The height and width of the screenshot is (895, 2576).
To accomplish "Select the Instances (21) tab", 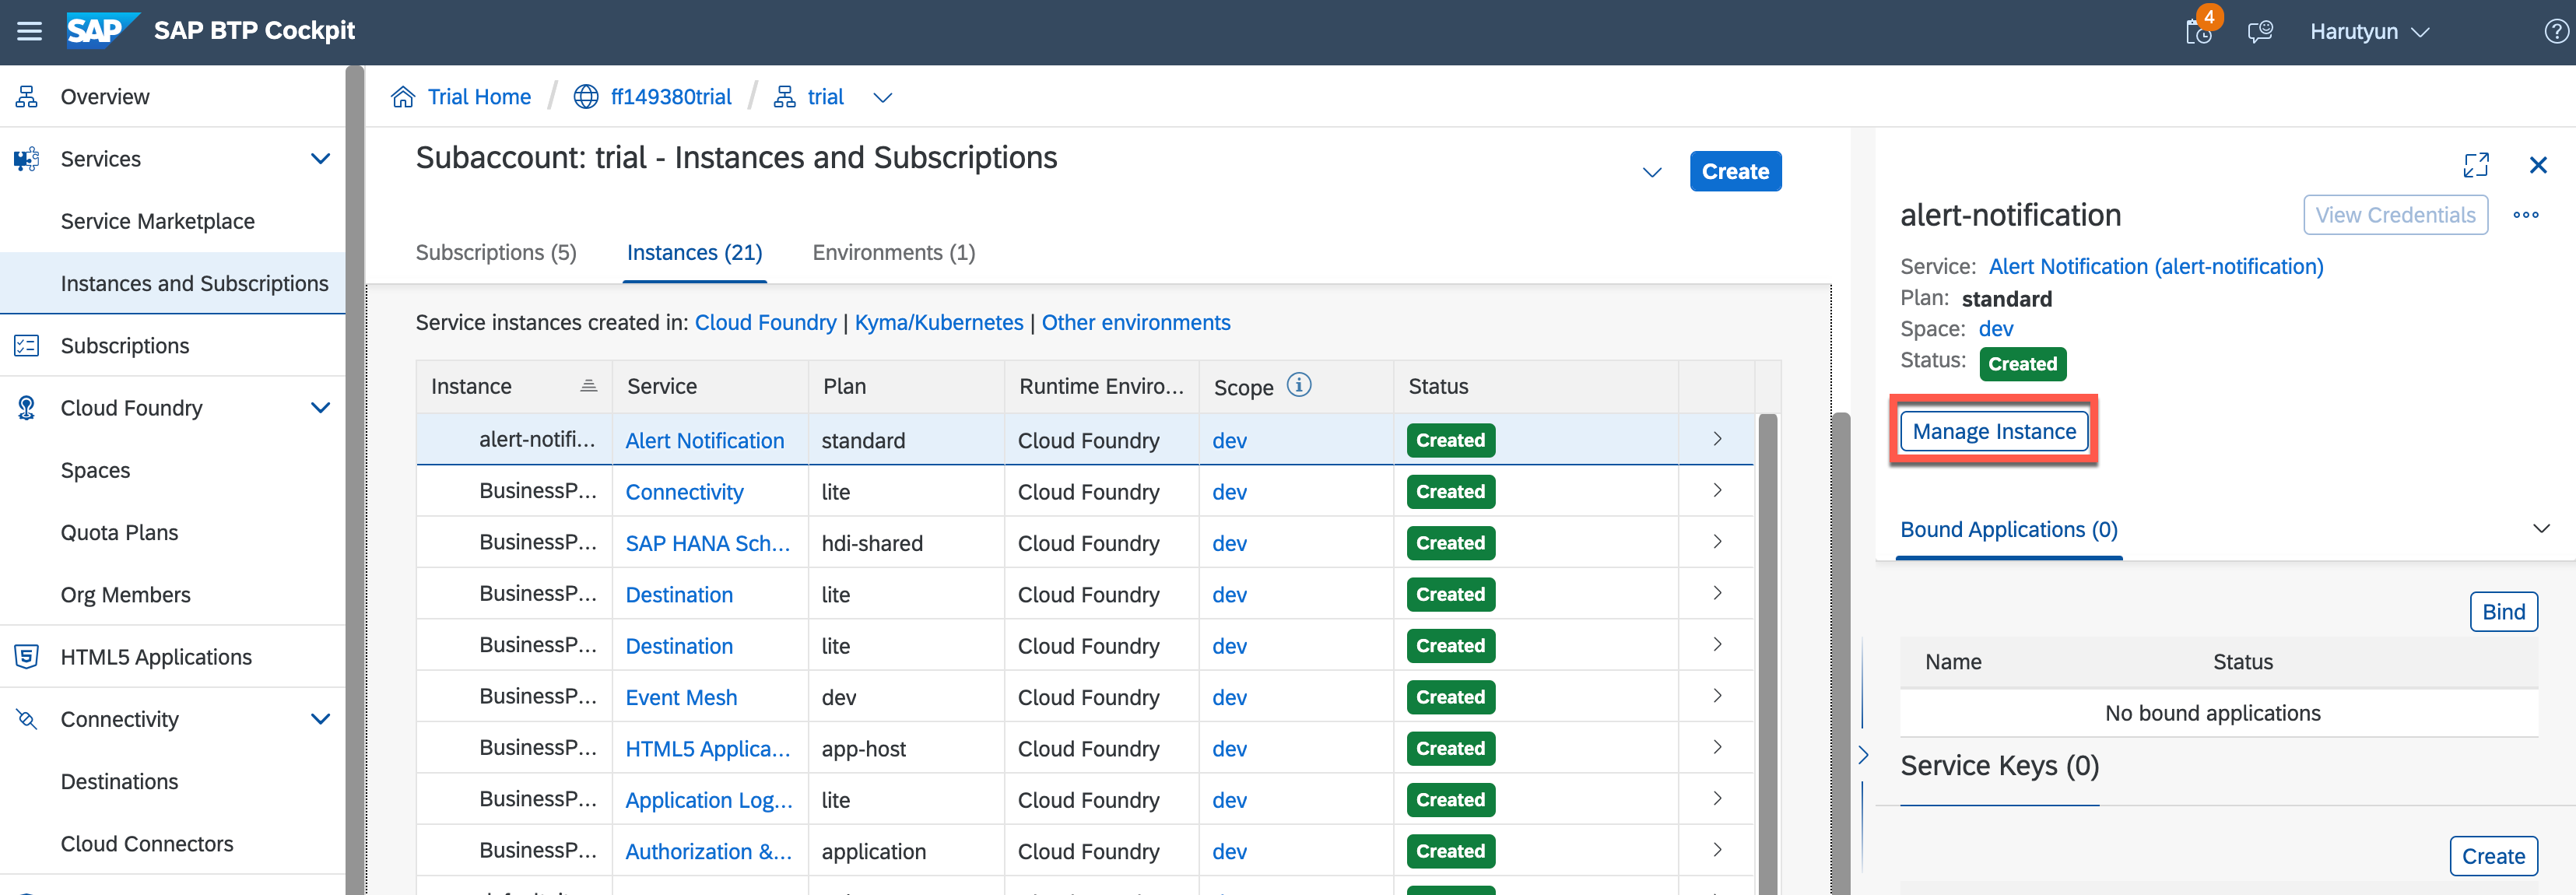I will pos(694,253).
